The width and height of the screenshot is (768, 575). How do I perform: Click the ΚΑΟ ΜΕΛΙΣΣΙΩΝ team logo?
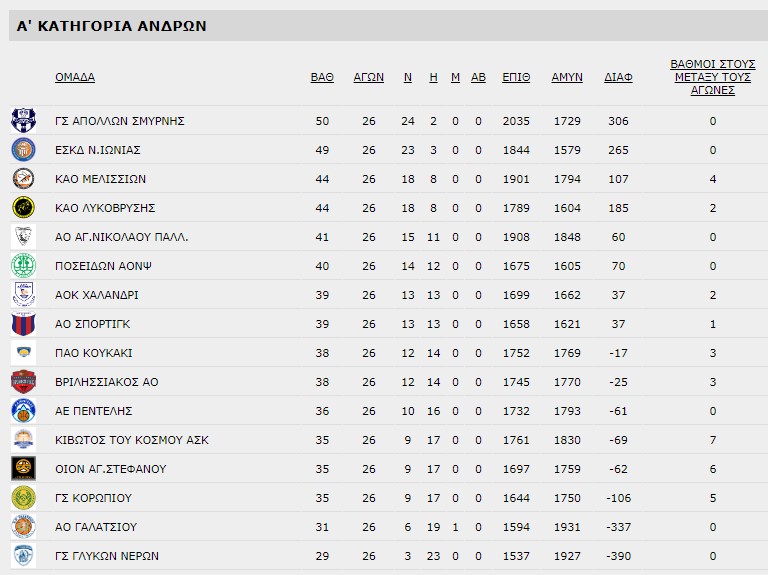pyautogui.click(x=23, y=179)
